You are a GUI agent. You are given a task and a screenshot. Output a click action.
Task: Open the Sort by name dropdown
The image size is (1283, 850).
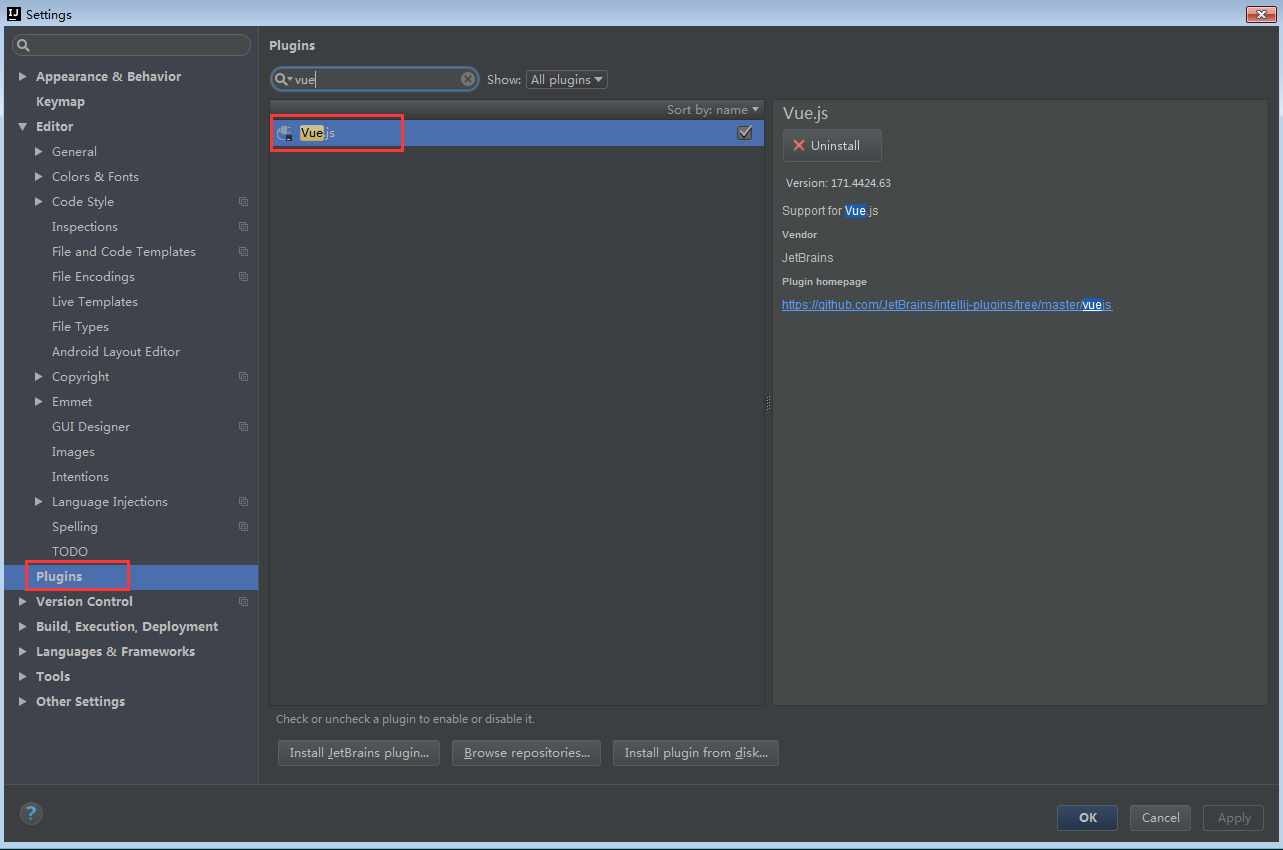pos(713,109)
